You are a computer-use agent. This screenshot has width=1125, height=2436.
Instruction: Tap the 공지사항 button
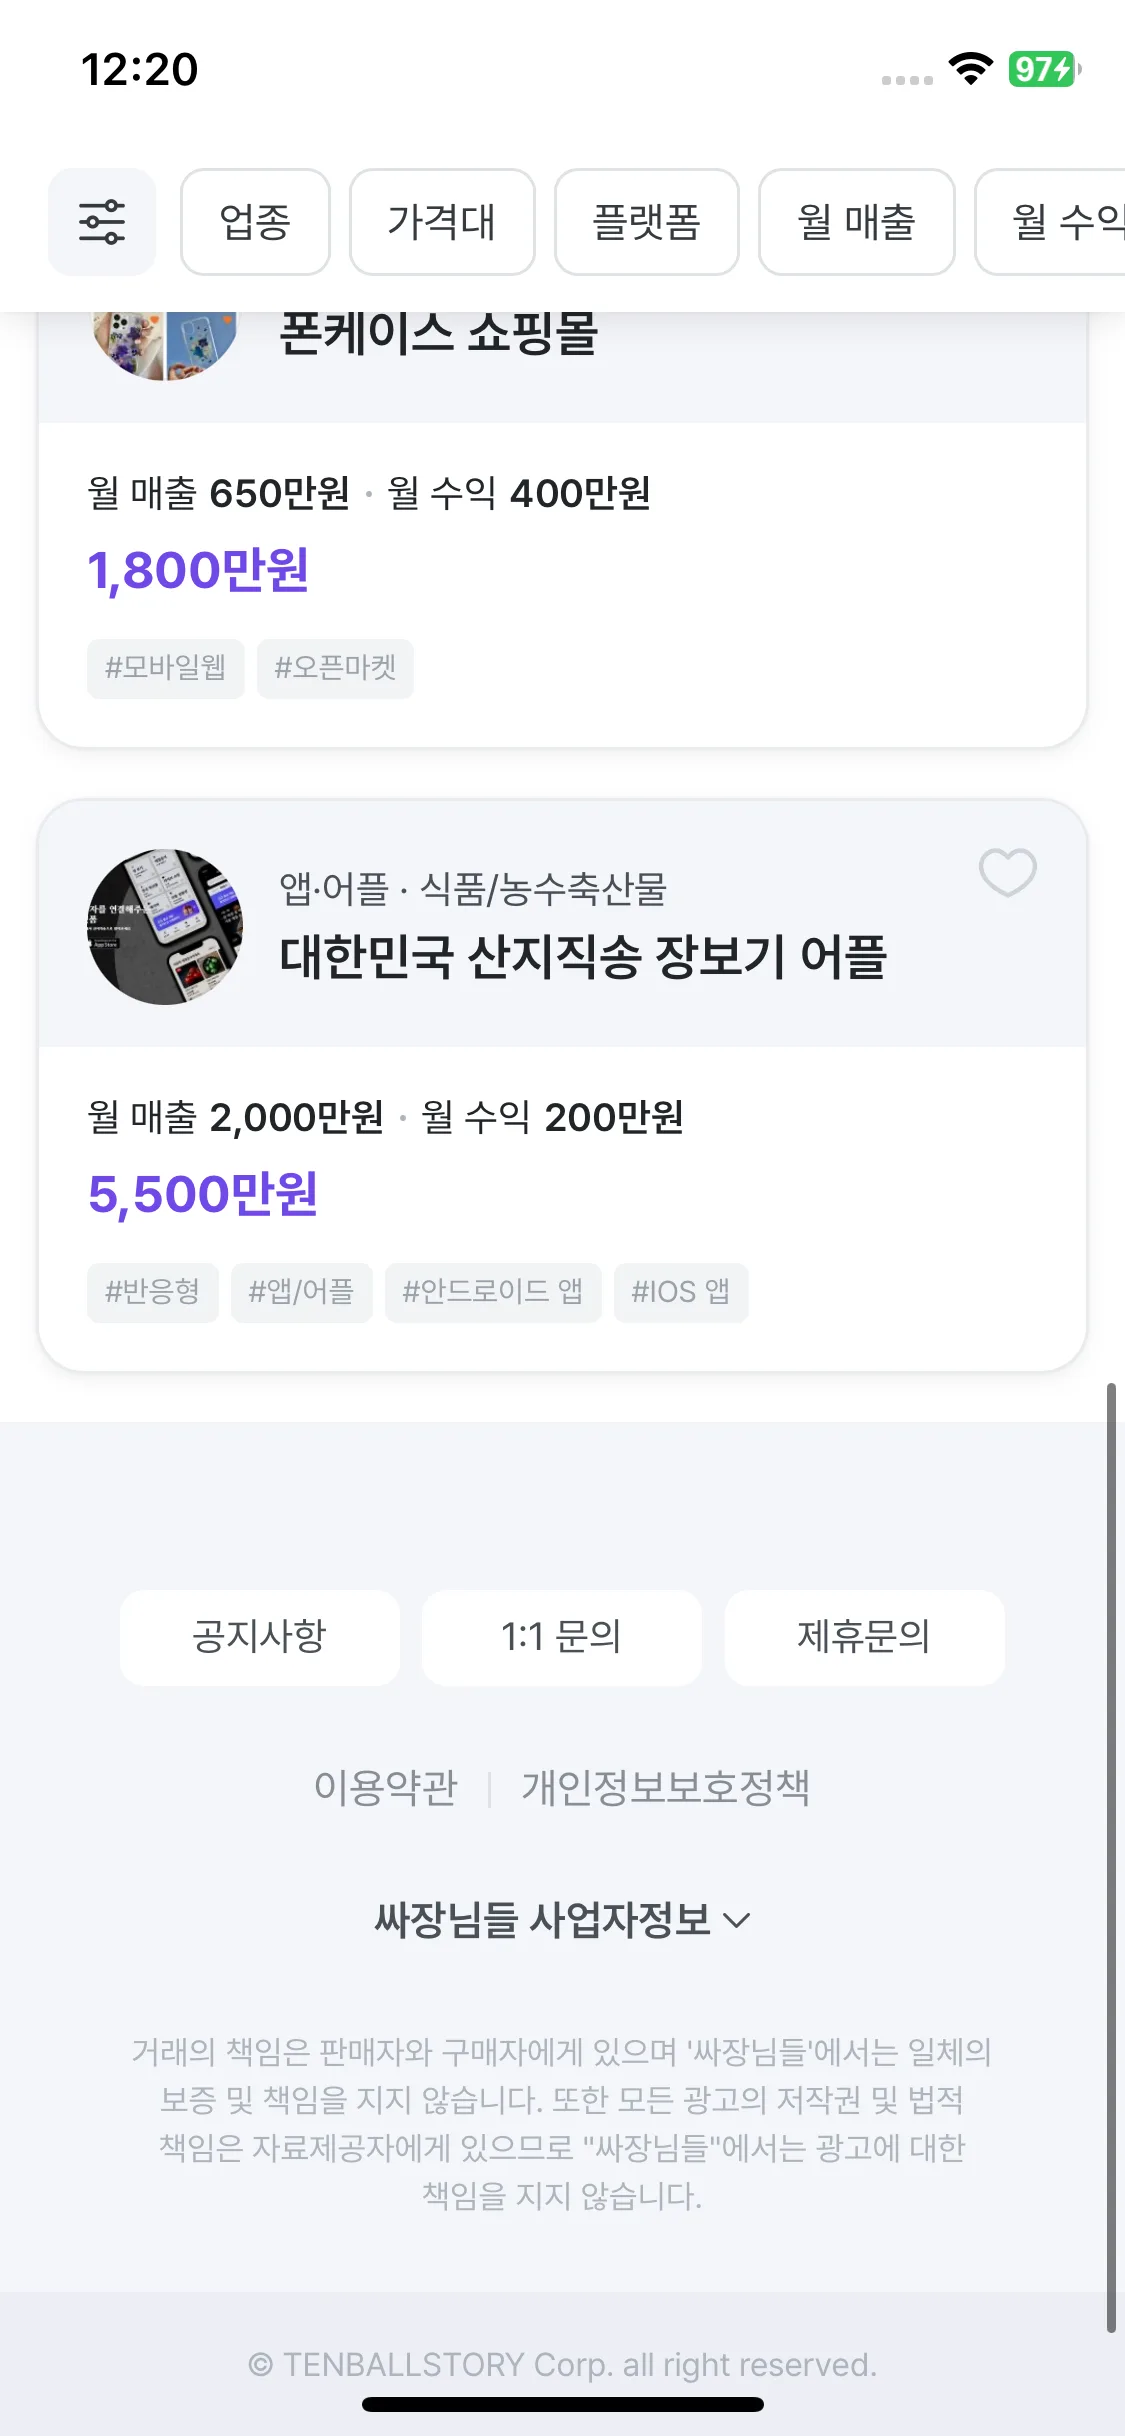pos(260,1637)
